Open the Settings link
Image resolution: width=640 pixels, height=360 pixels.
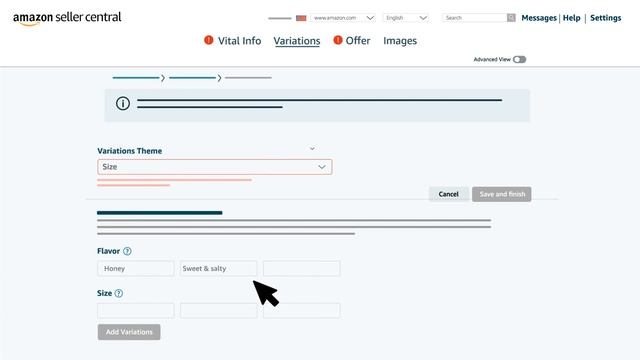pyautogui.click(x=606, y=18)
